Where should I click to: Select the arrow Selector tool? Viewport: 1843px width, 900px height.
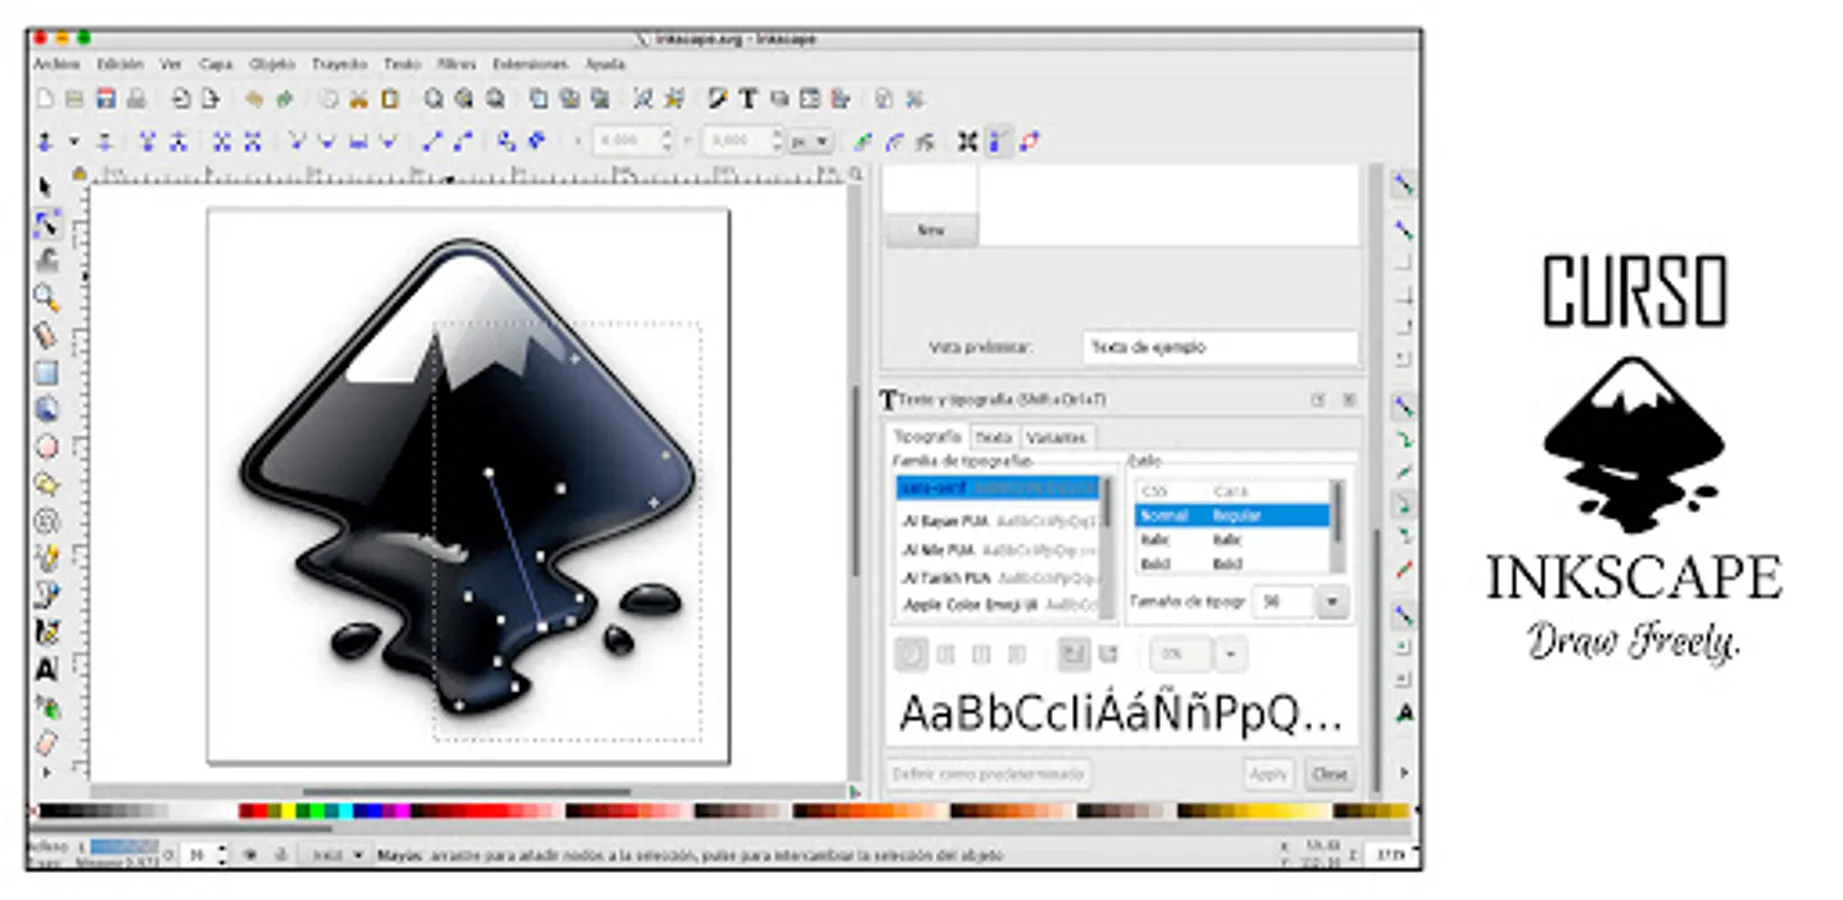tap(45, 187)
